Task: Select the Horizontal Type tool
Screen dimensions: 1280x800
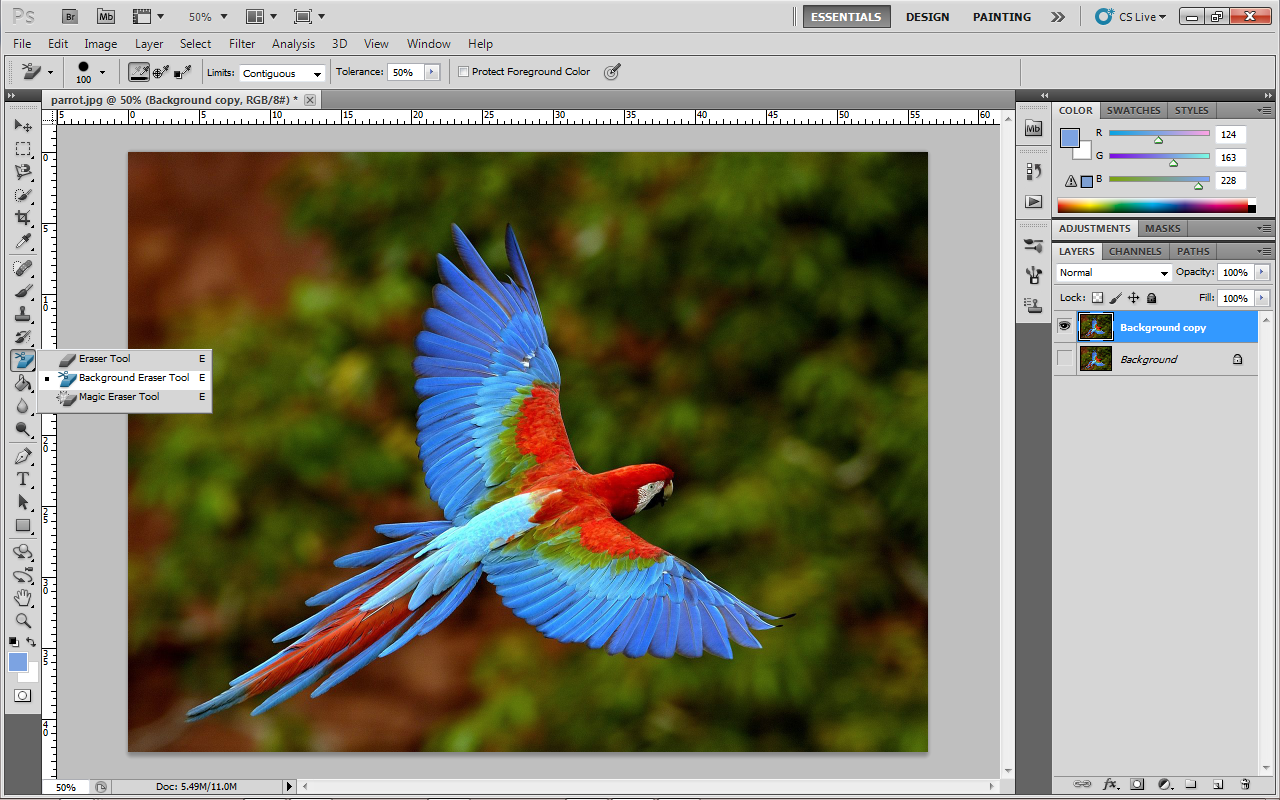Action: 23,479
